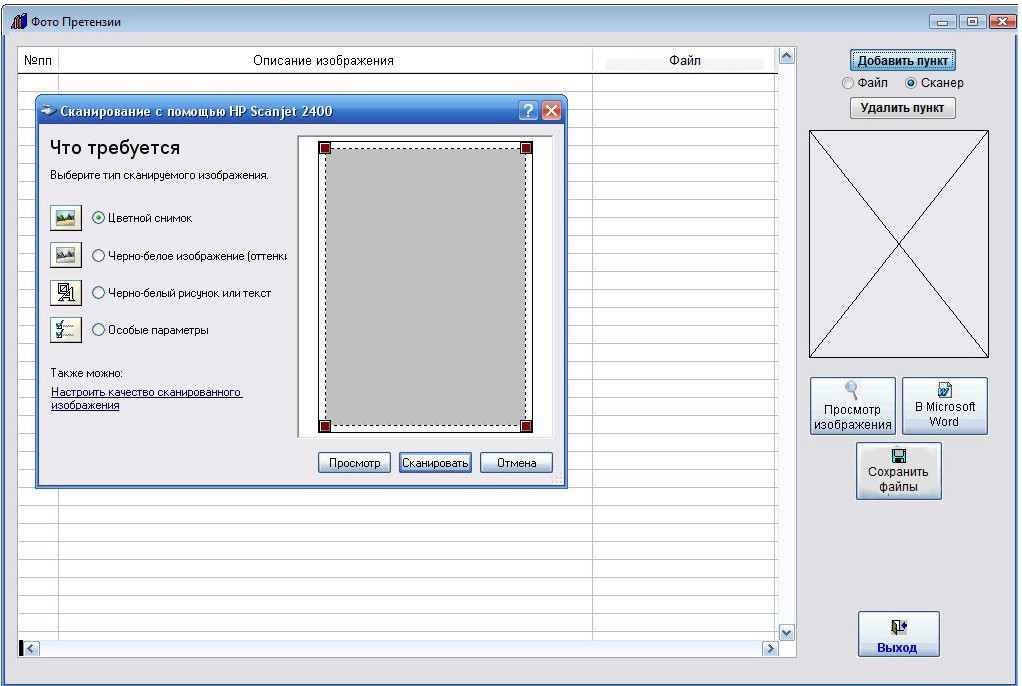Click the door icon Выход button
This screenshot has height=686, width=1022.
tap(898, 634)
